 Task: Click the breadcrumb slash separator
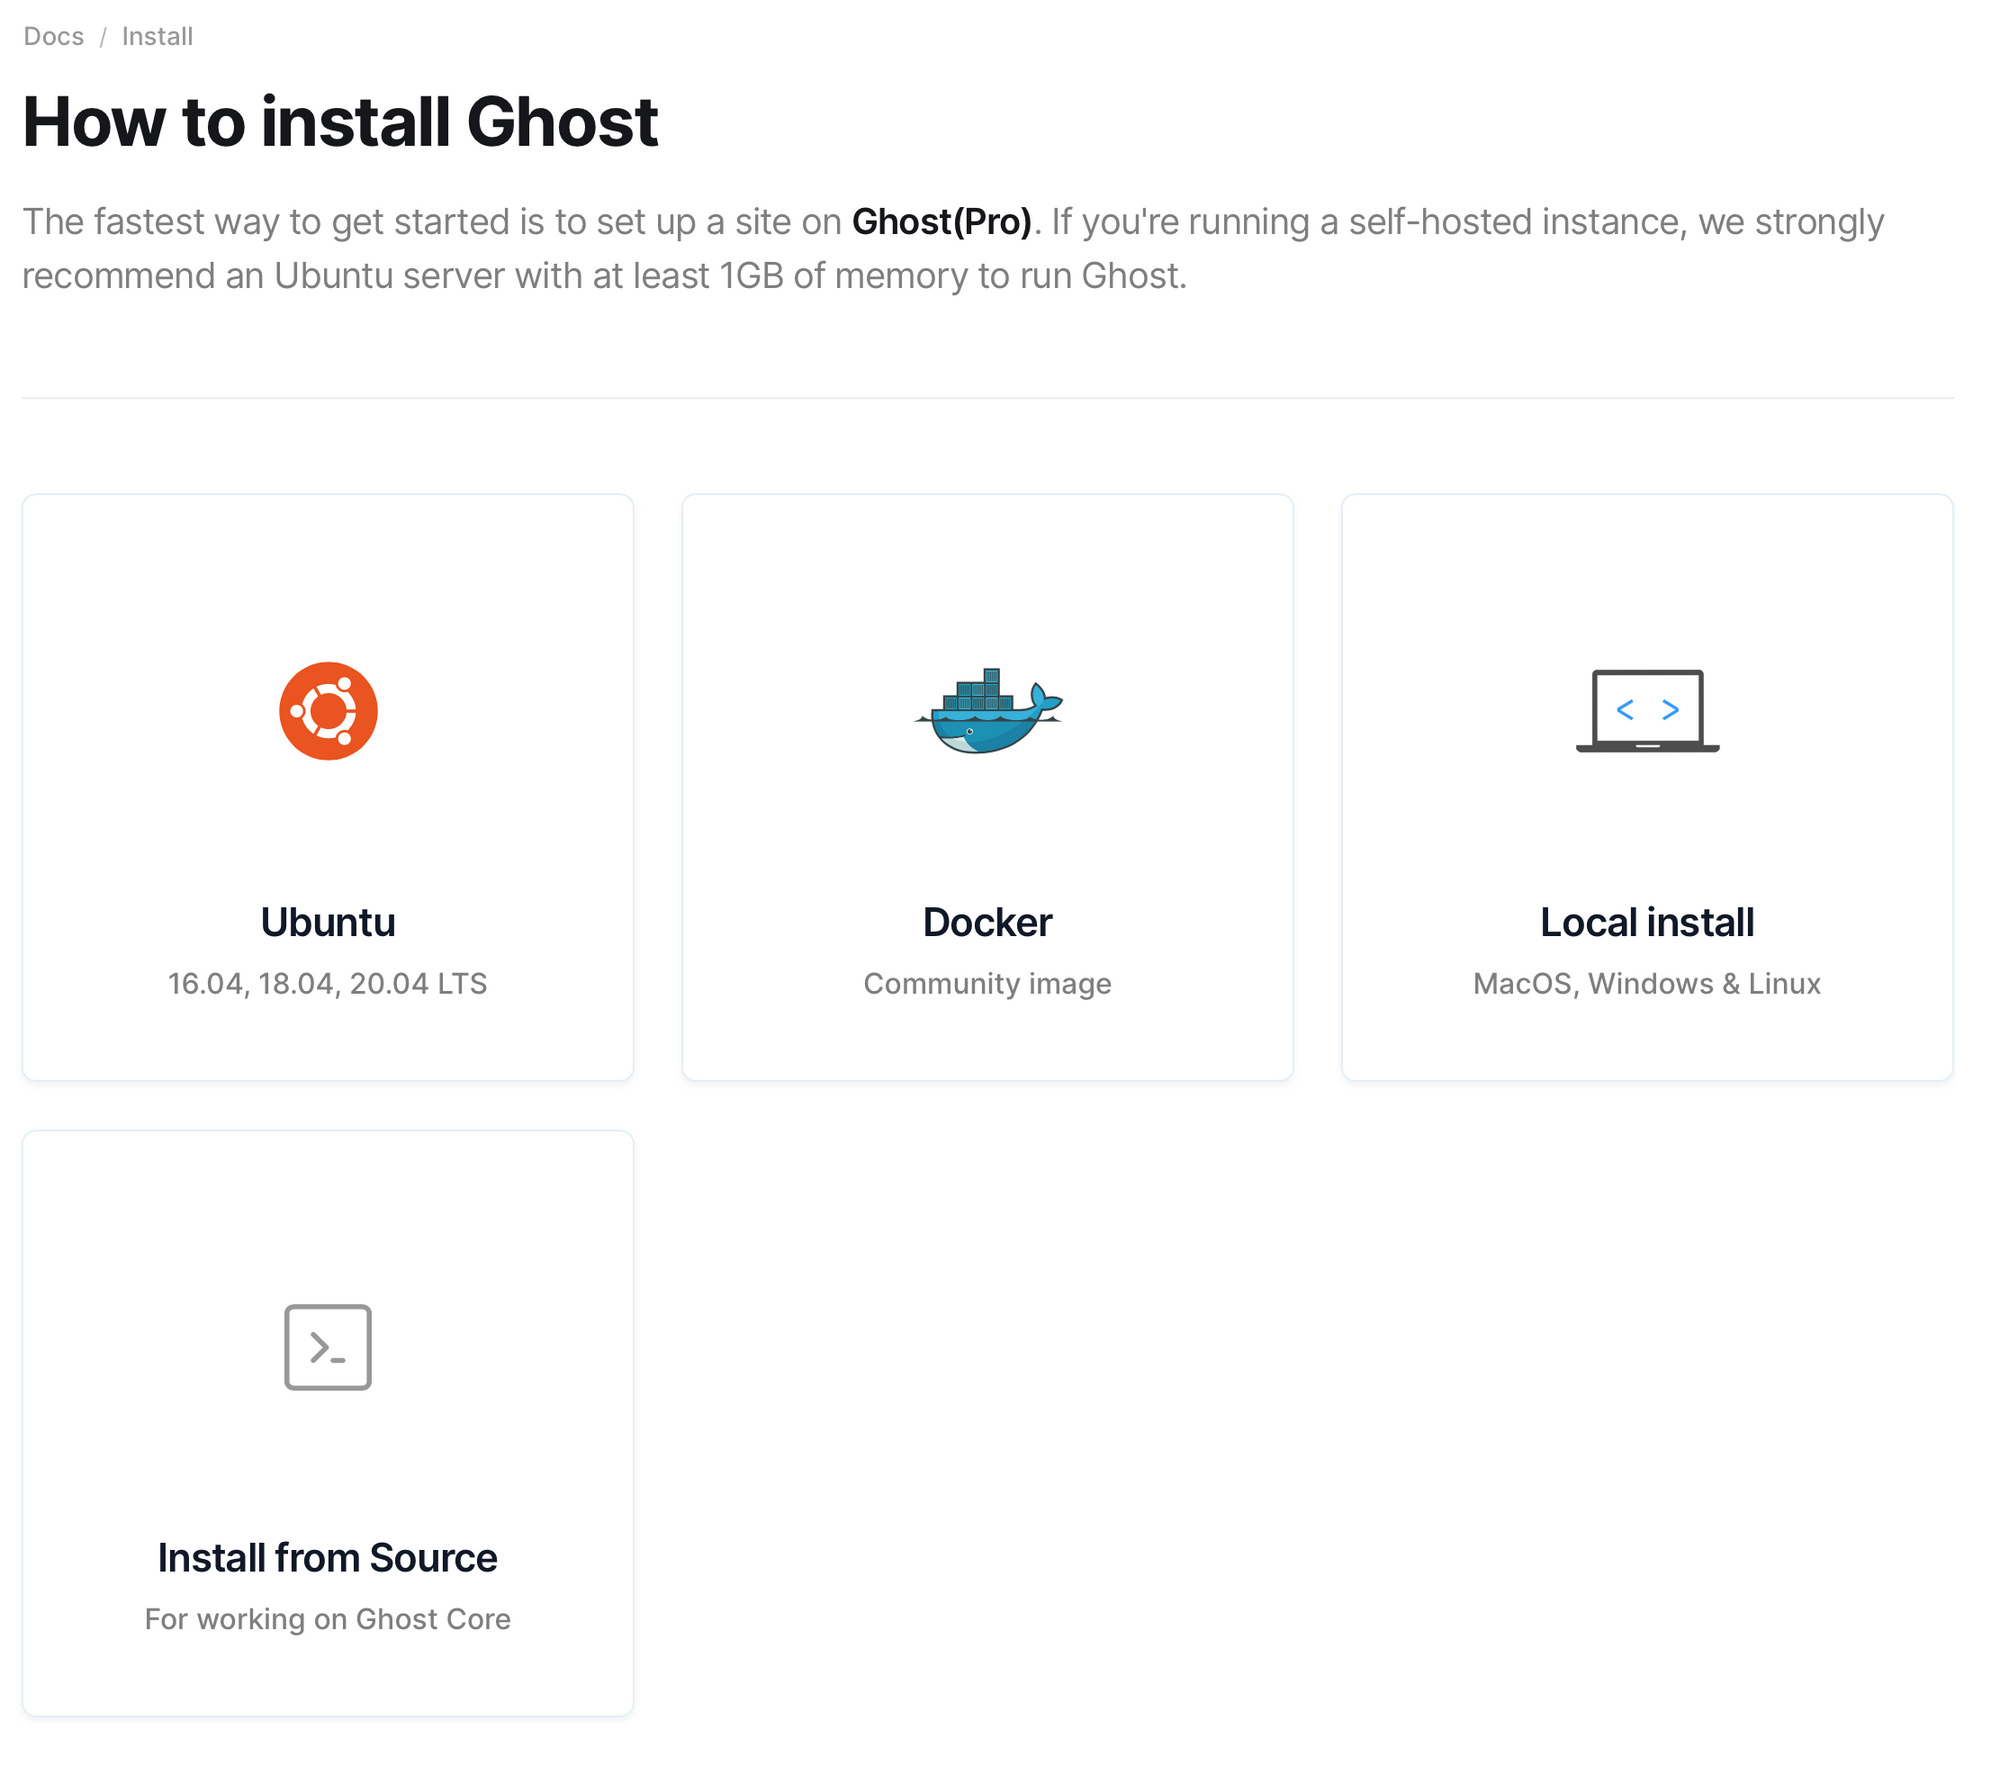103,38
